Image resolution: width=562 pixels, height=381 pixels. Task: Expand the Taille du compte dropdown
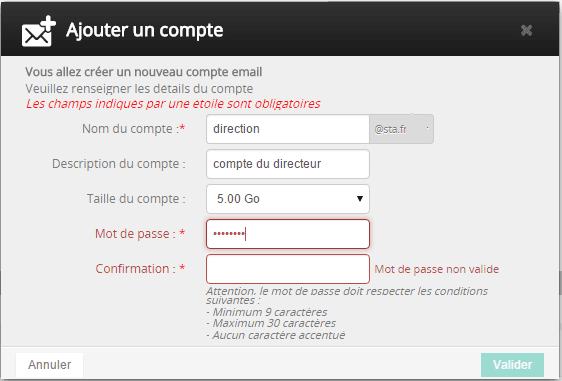tap(288, 199)
